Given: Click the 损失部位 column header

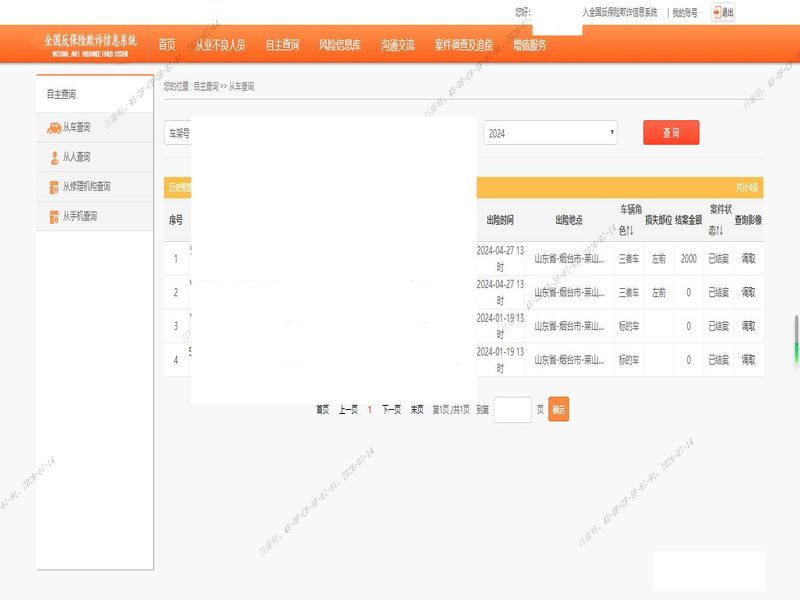Looking at the screenshot, I should [x=658, y=220].
